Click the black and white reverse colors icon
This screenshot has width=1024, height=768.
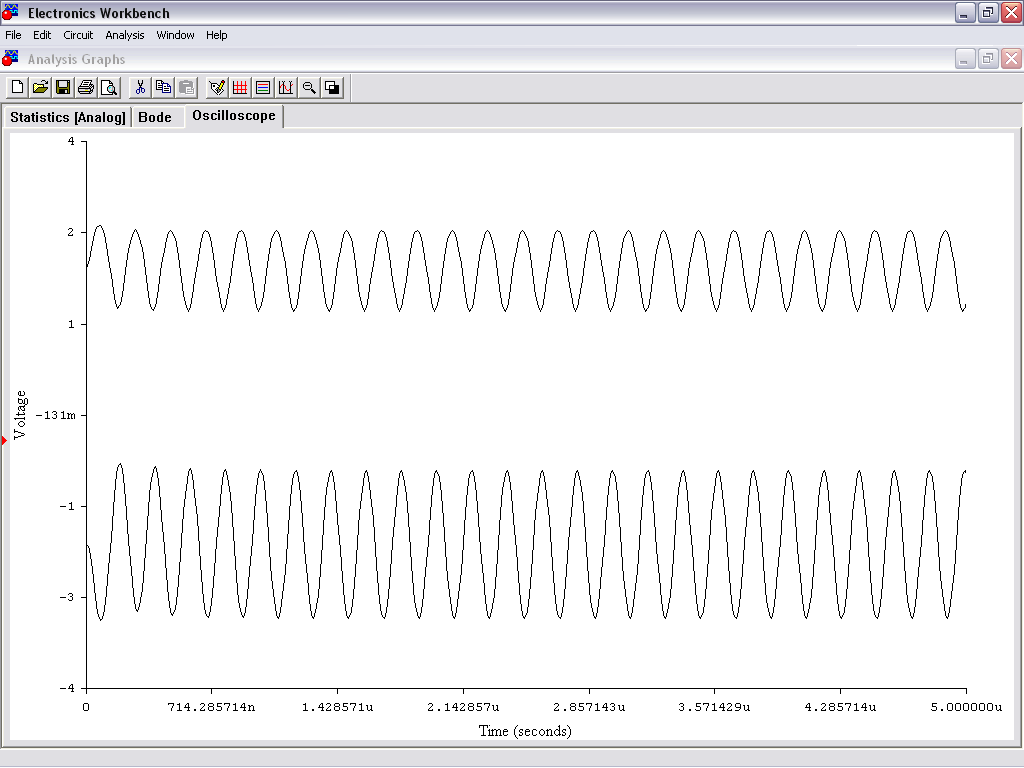pyautogui.click(x=332, y=88)
